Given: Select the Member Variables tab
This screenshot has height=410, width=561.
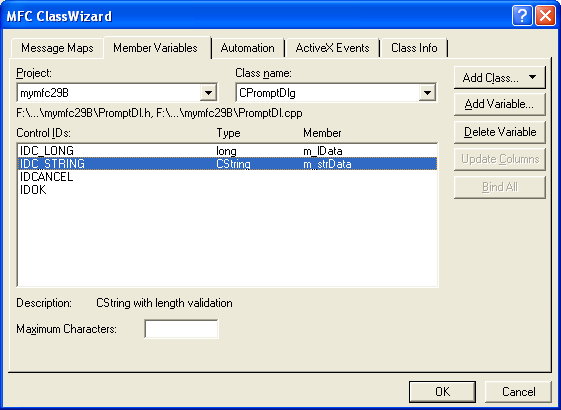Looking at the screenshot, I should click(155, 48).
